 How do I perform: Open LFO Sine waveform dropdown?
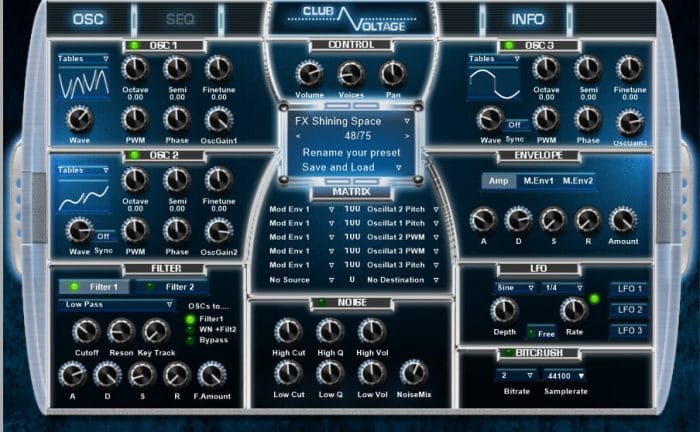pyautogui.click(x=515, y=288)
